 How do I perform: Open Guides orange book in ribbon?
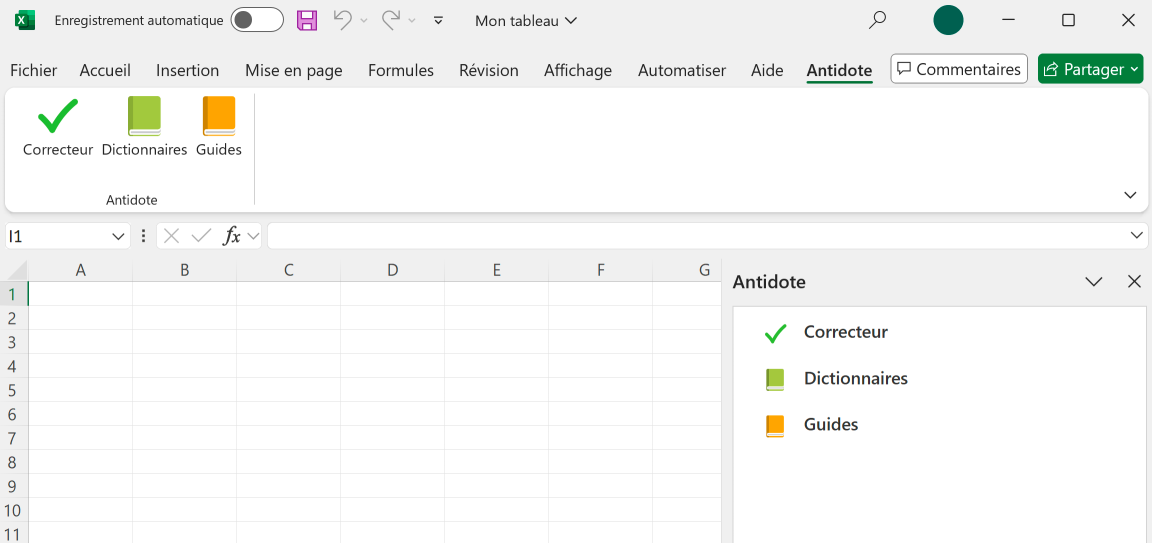pyautogui.click(x=218, y=117)
